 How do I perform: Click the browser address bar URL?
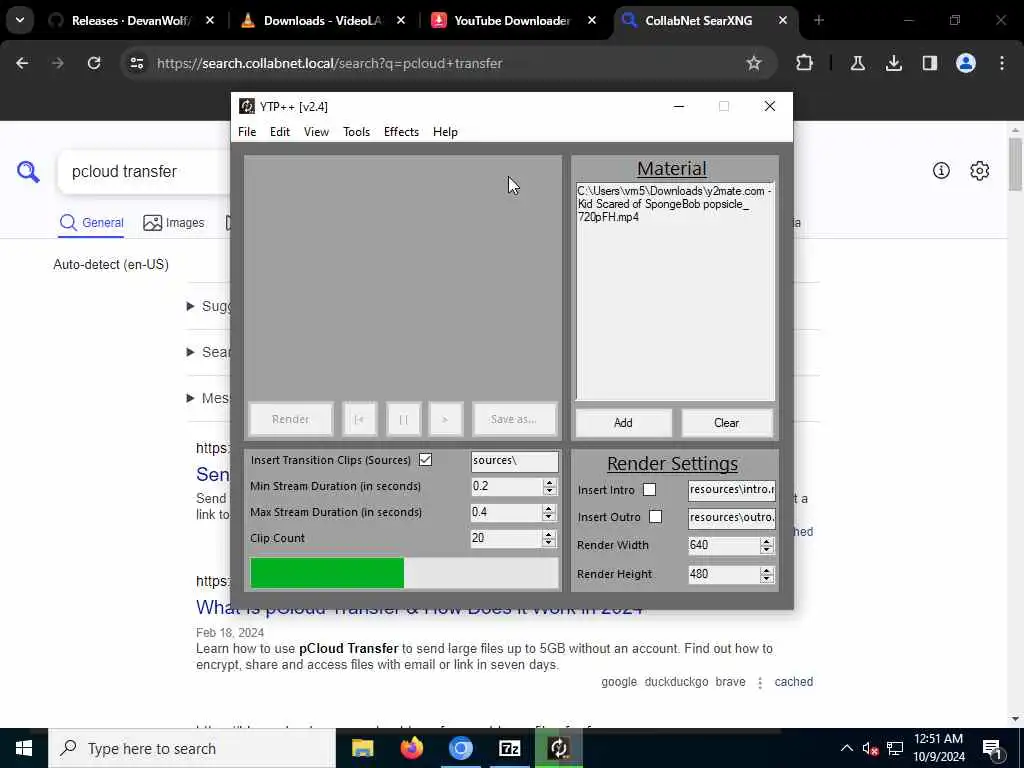click(330, 63)
